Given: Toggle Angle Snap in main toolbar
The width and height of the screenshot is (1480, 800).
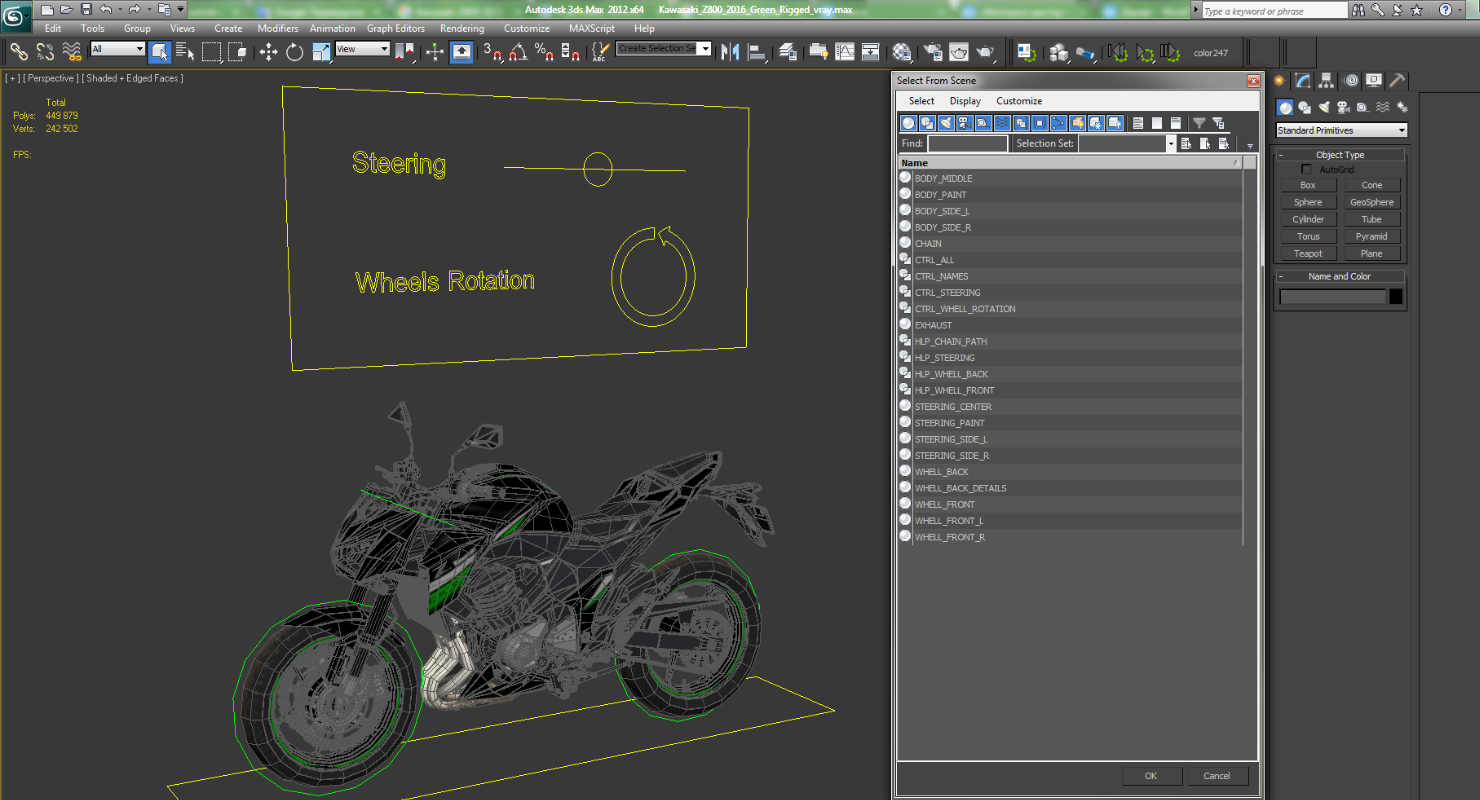Looking at the screenshot, I should [x=518, y=51].
